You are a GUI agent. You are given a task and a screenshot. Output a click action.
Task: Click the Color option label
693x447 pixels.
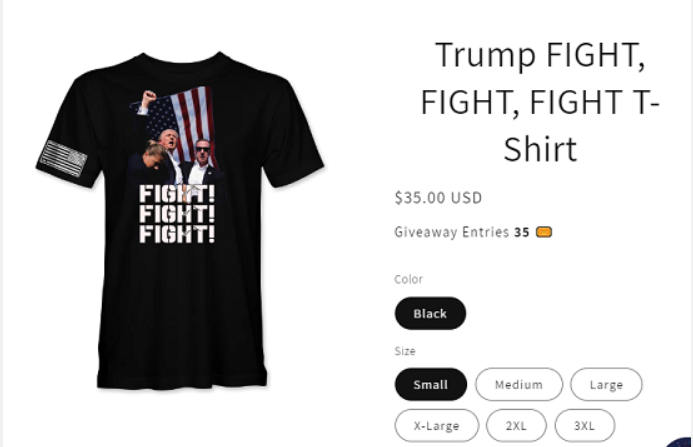408,279
